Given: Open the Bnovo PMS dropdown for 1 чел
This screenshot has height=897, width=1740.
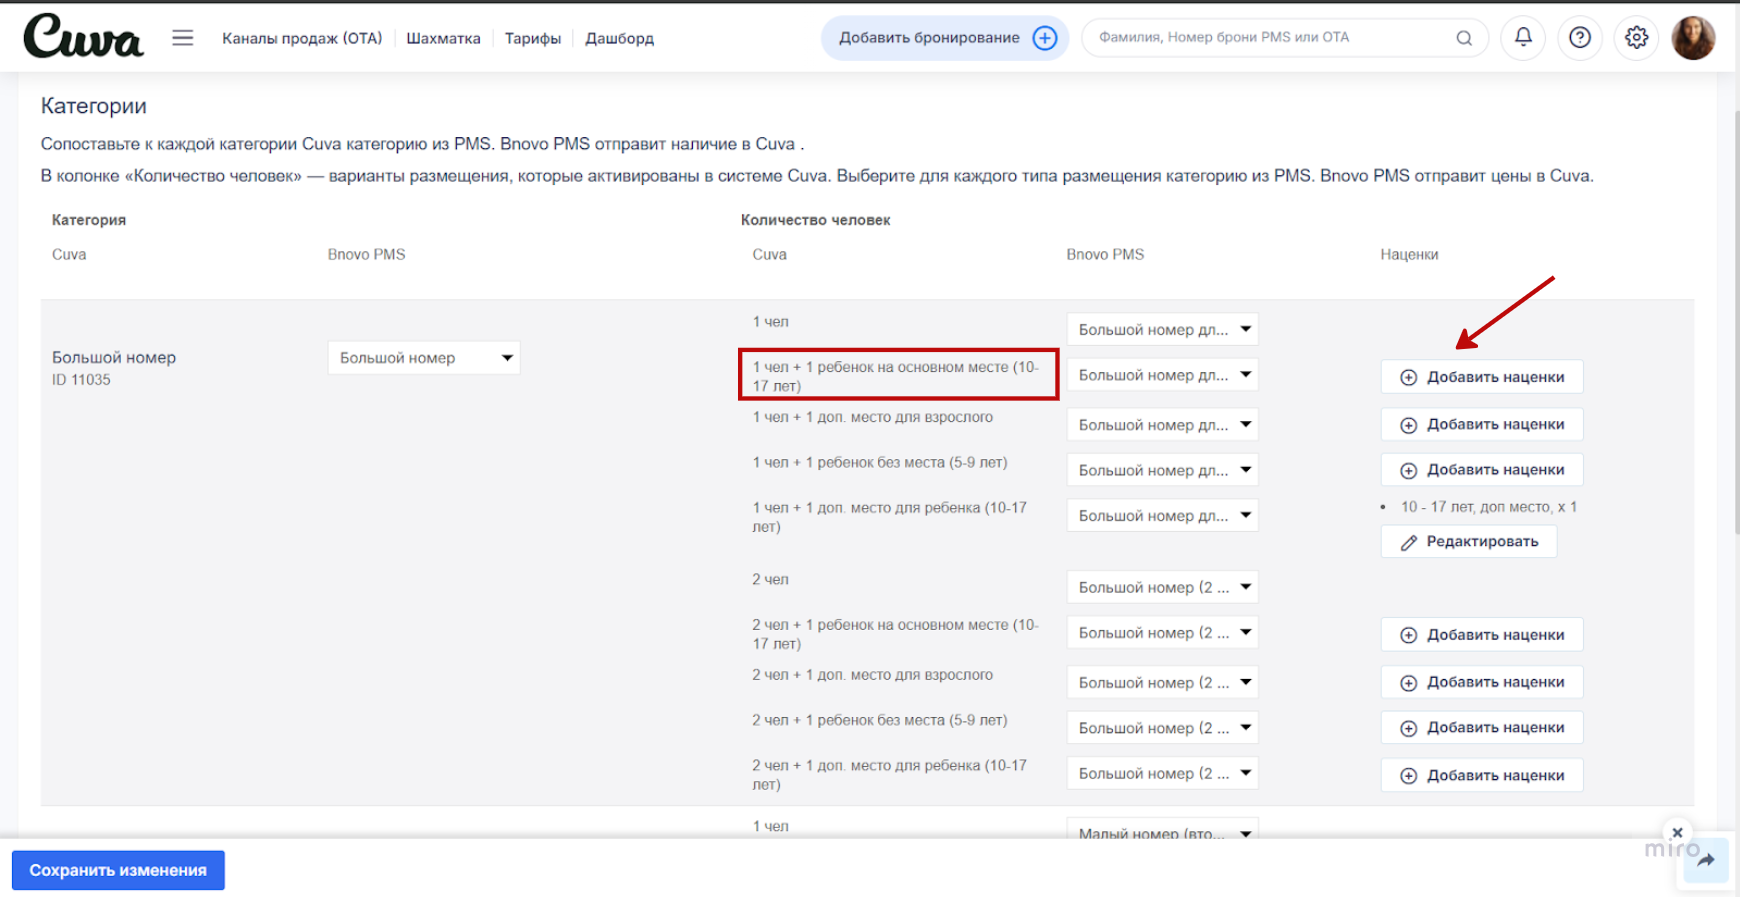Looking at the screenshot, I should 1162,329.
